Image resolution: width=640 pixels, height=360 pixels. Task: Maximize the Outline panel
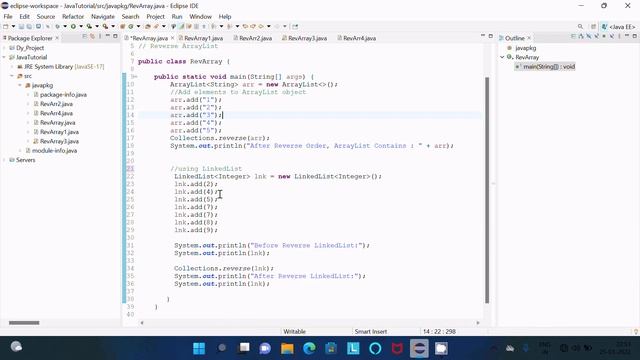(x=635, y=36)
